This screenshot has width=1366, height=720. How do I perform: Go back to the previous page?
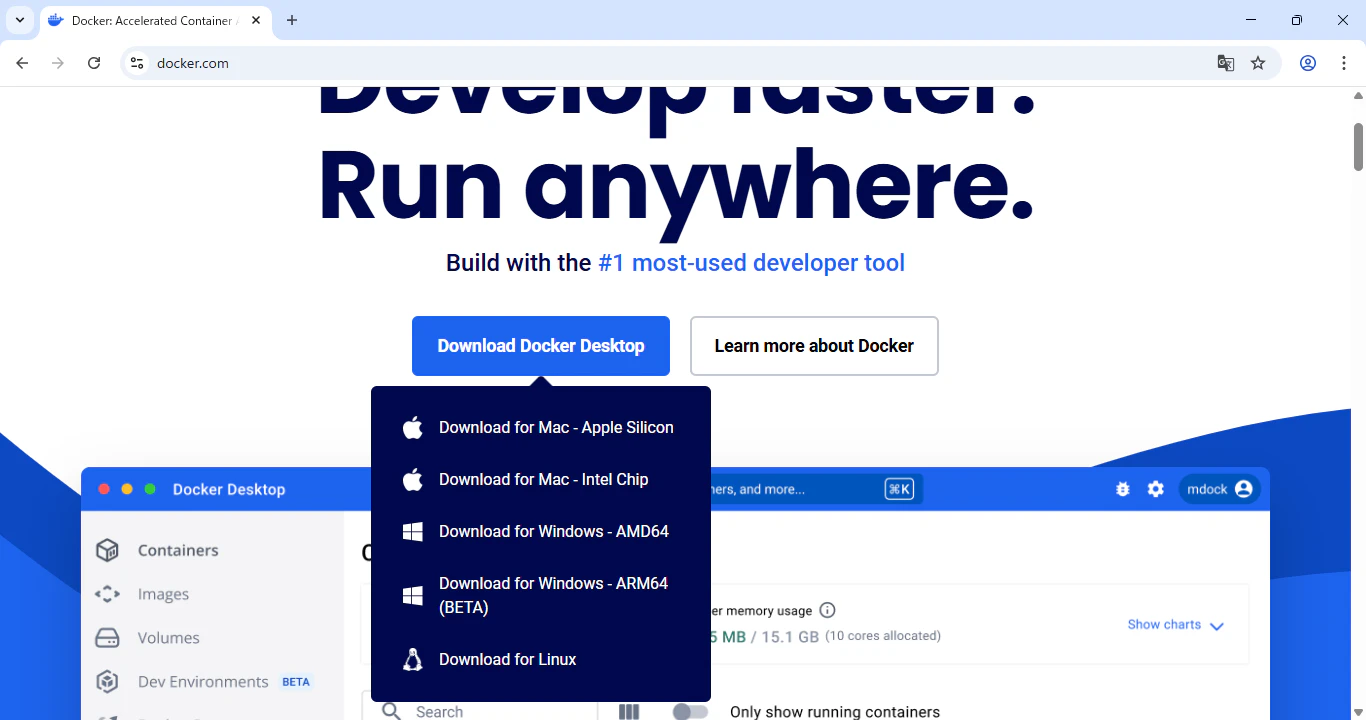click(22, 63)
